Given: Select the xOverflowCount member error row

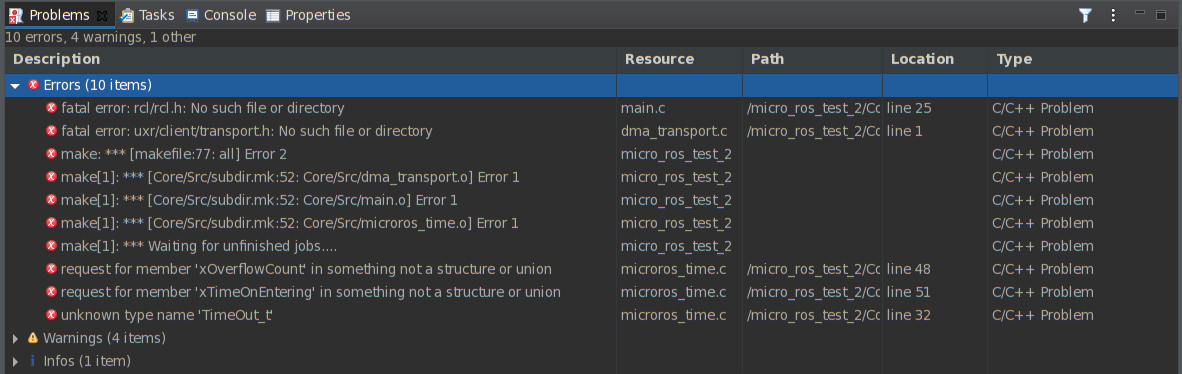Looking at the screenshot, I should pos(591,269).
